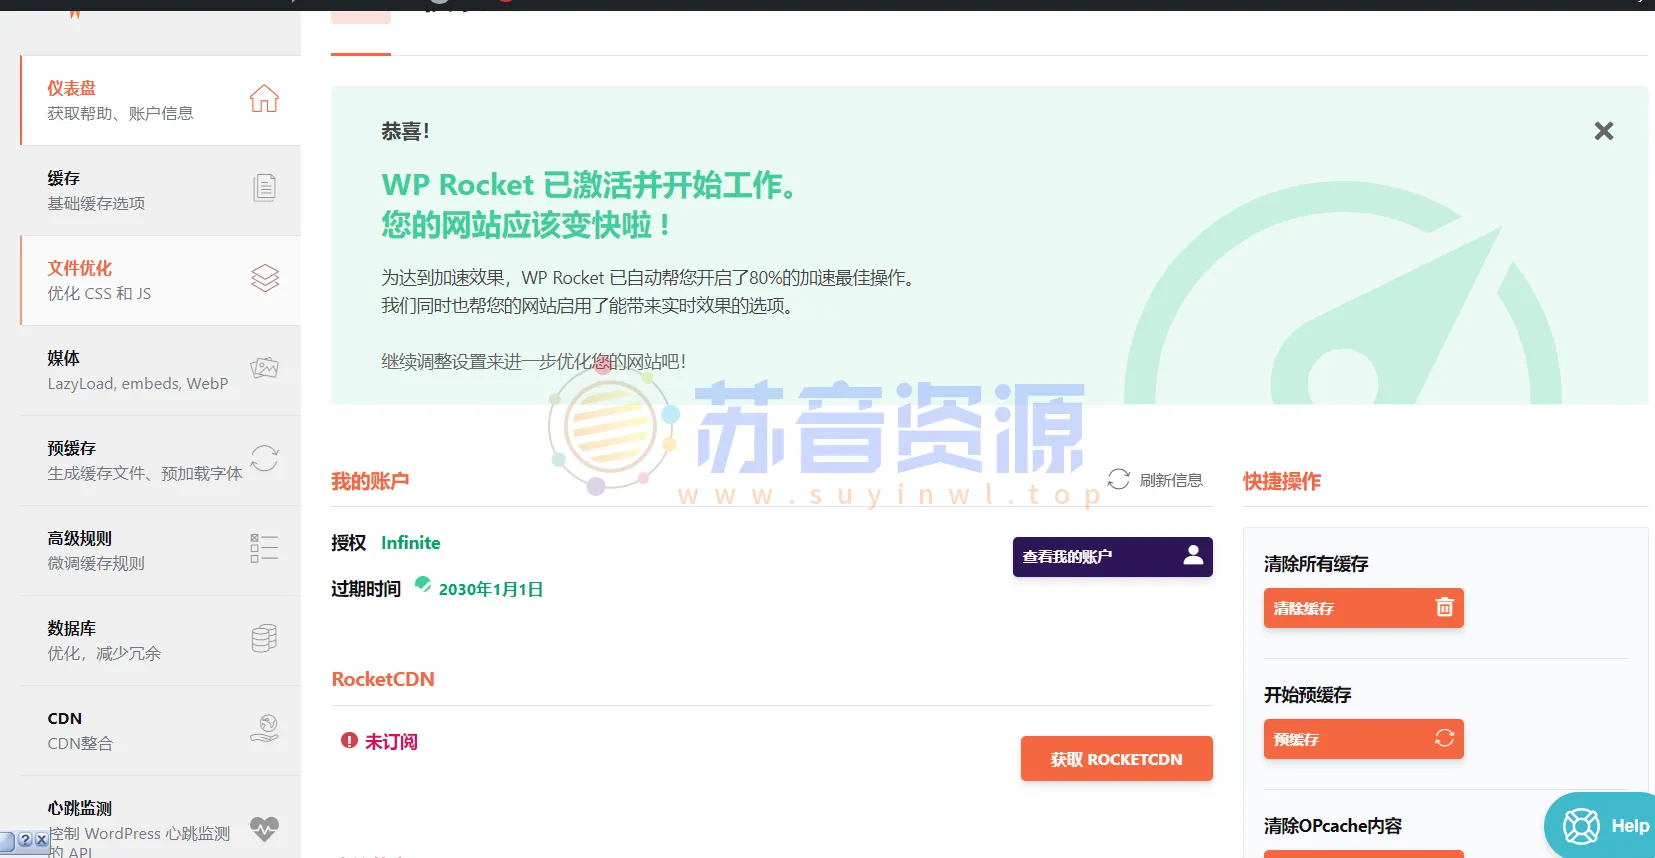The height and width of the screenshot is (858, 1655).
Task: Click the 过期时间 label
Action: [366, 589]
